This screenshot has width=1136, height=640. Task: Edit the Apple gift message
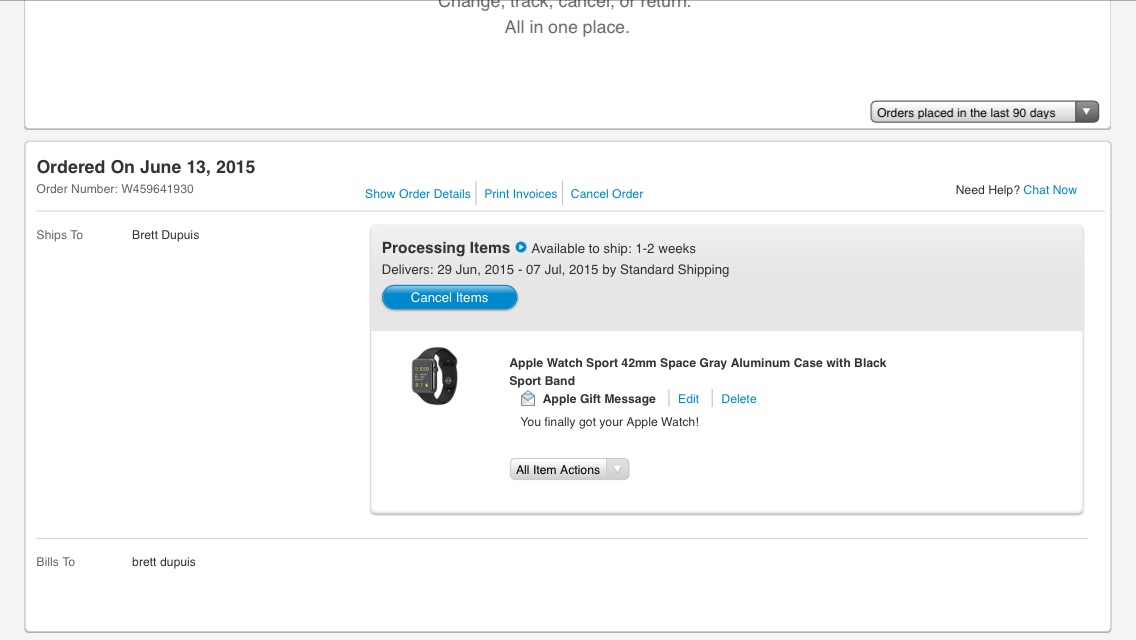688,399
